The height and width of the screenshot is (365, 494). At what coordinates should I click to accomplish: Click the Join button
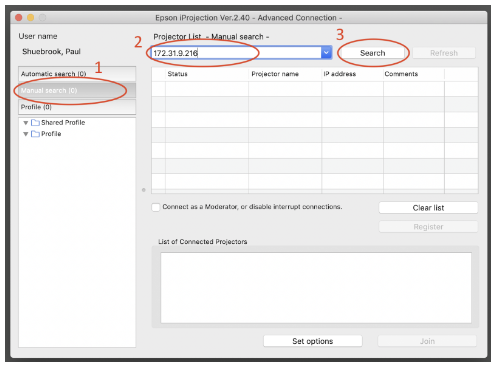(427, 341)
